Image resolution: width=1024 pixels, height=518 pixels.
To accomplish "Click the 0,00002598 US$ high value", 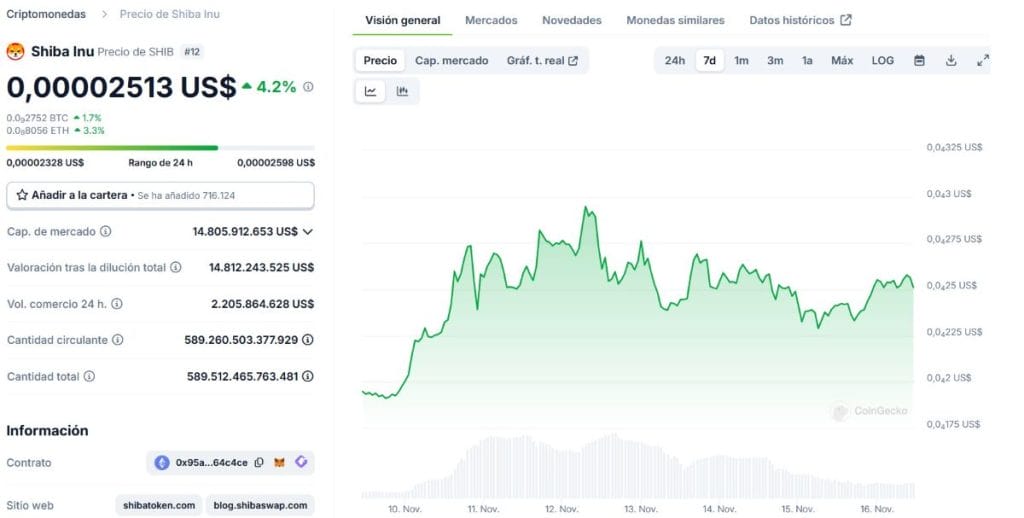I will (276, 163).
